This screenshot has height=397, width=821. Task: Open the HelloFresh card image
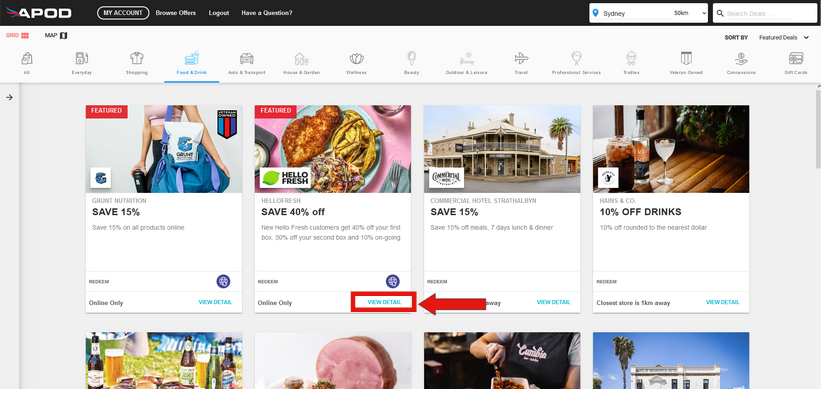tap(333, 149)
